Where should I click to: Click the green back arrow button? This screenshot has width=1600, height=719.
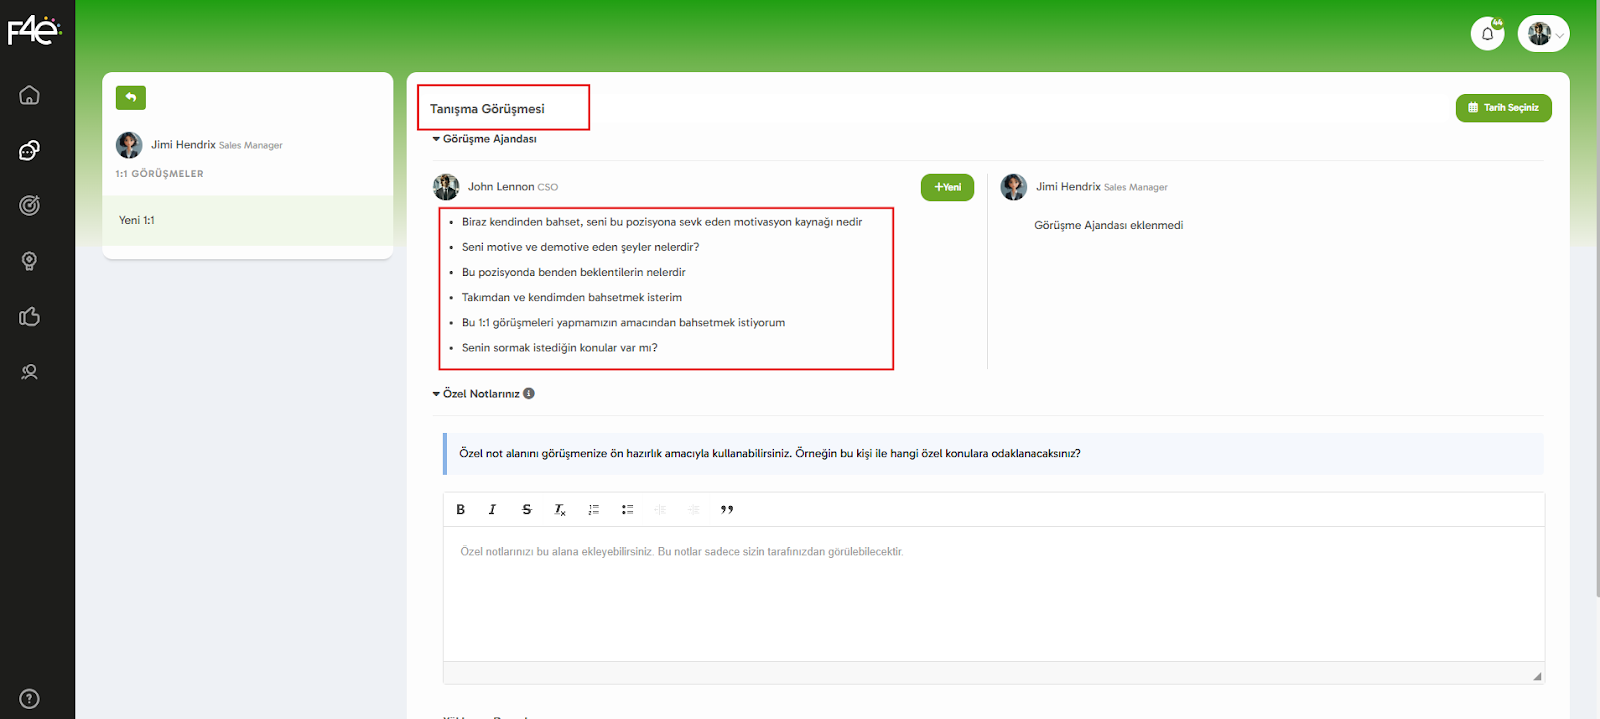(x=131, y=98)
